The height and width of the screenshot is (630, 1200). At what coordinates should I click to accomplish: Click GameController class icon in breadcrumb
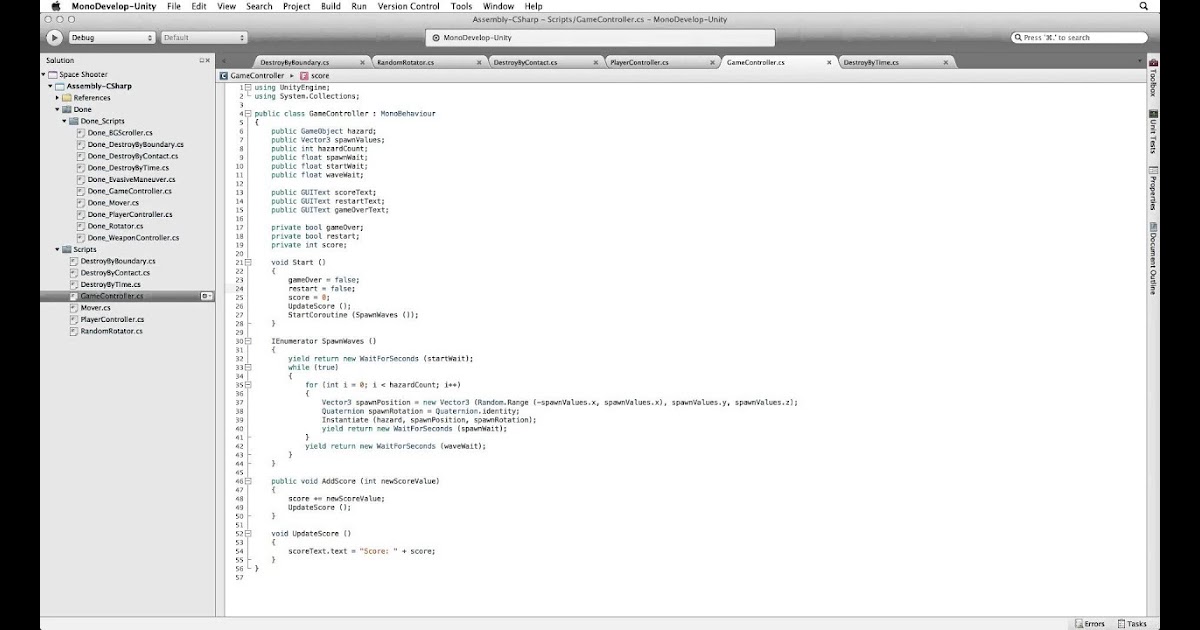(x=223, y=76)
